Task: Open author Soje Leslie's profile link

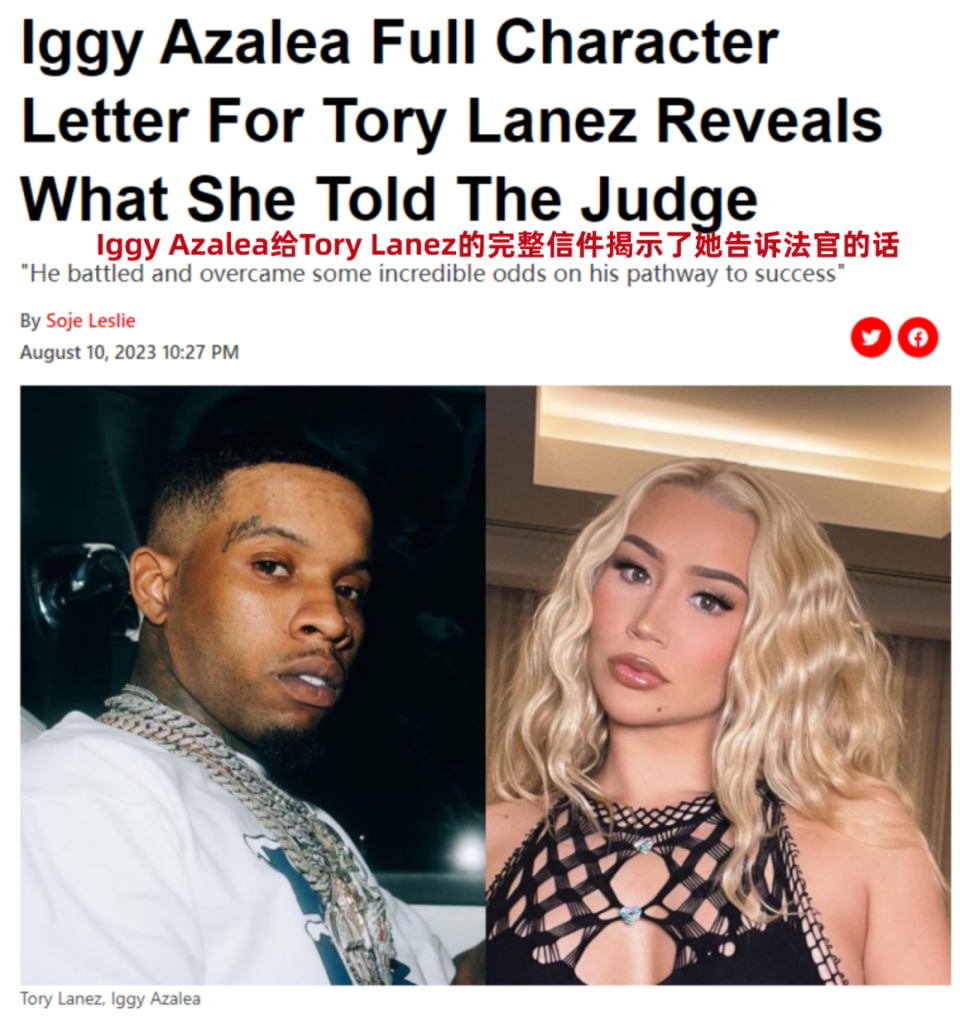Action: [91, 320]
